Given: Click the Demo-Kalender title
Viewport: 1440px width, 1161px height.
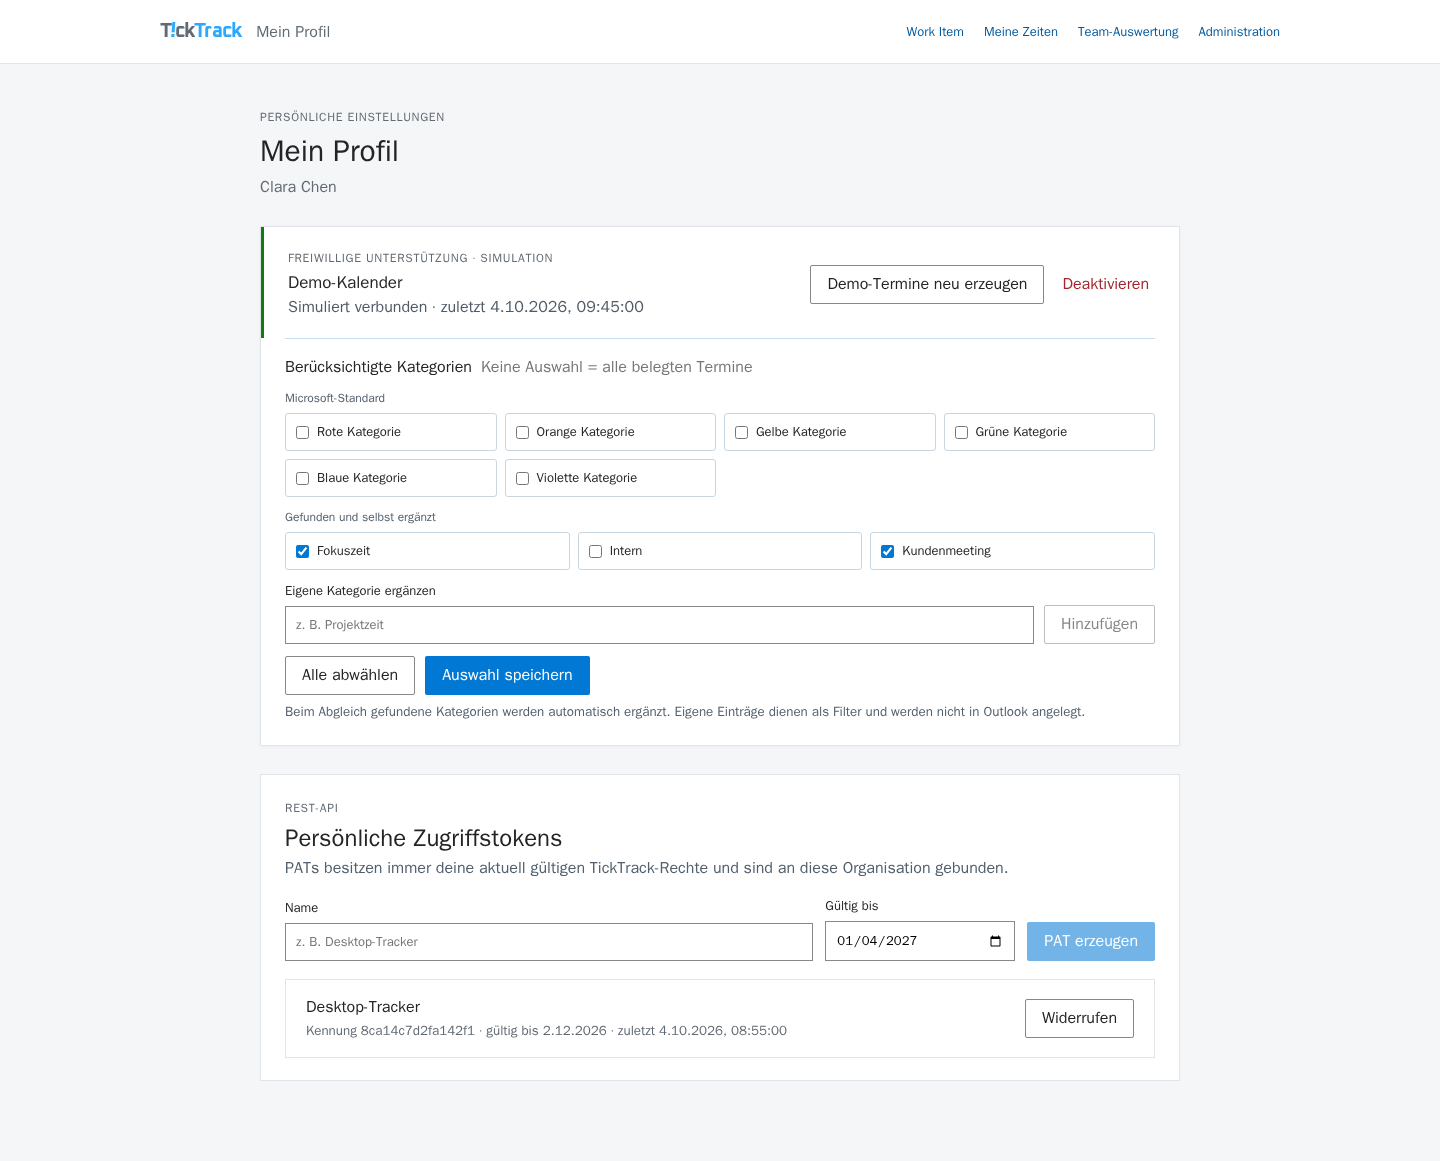Looking at the screenshot, I should pyautogui.click(x=345, y=283).
